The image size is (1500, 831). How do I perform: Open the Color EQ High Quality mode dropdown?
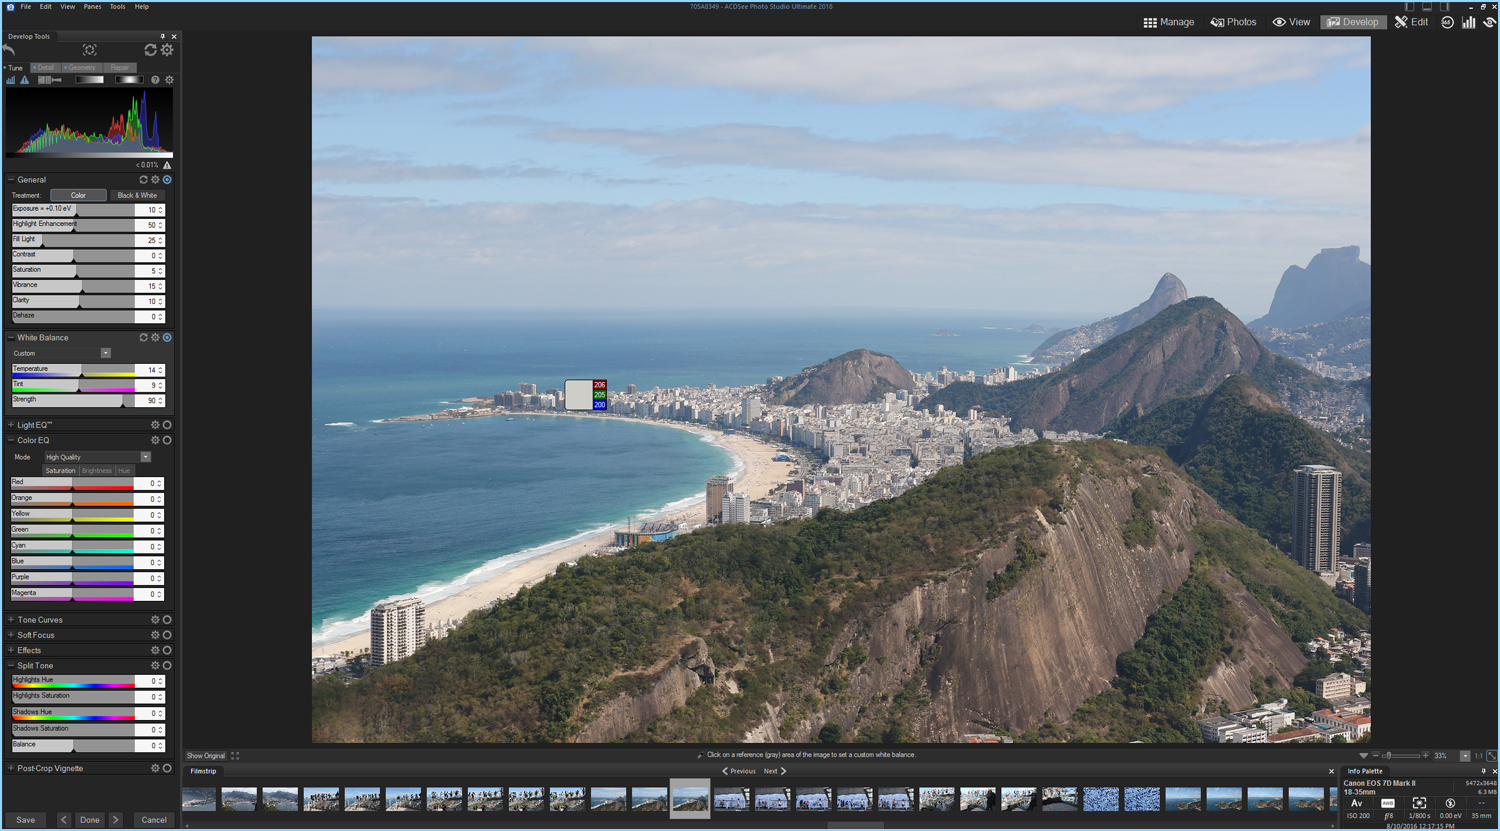click(145, 457)
